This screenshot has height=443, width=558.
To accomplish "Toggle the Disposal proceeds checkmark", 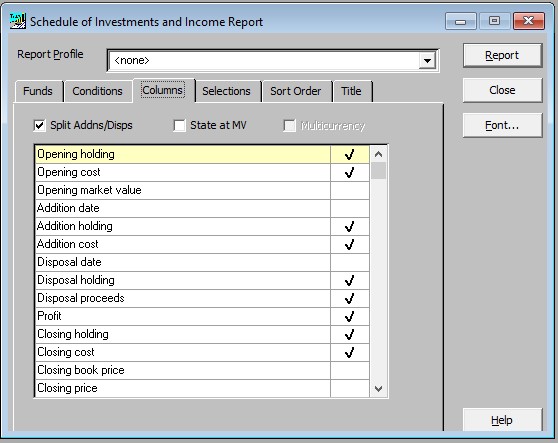I will pos(350,299).
